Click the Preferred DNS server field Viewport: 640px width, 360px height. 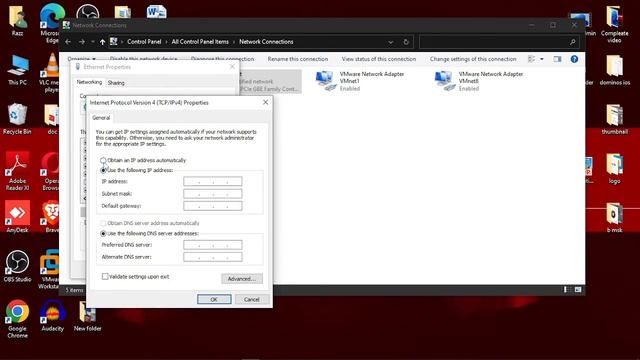pyautogui.click(x=213, y=245)
